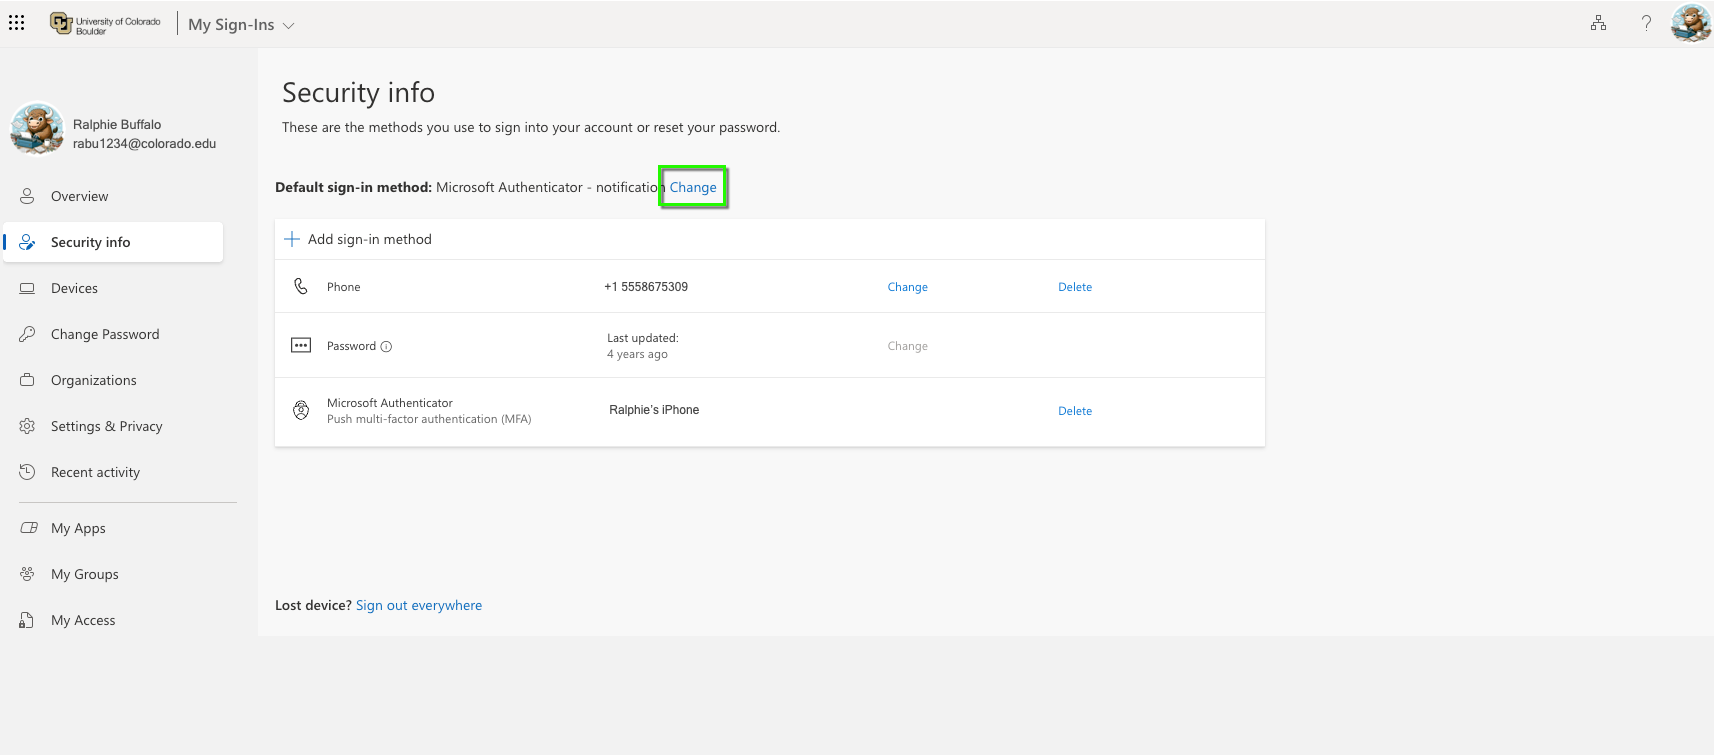
Task: Change the phone number sign-in method
Action: tap(907, 287)
